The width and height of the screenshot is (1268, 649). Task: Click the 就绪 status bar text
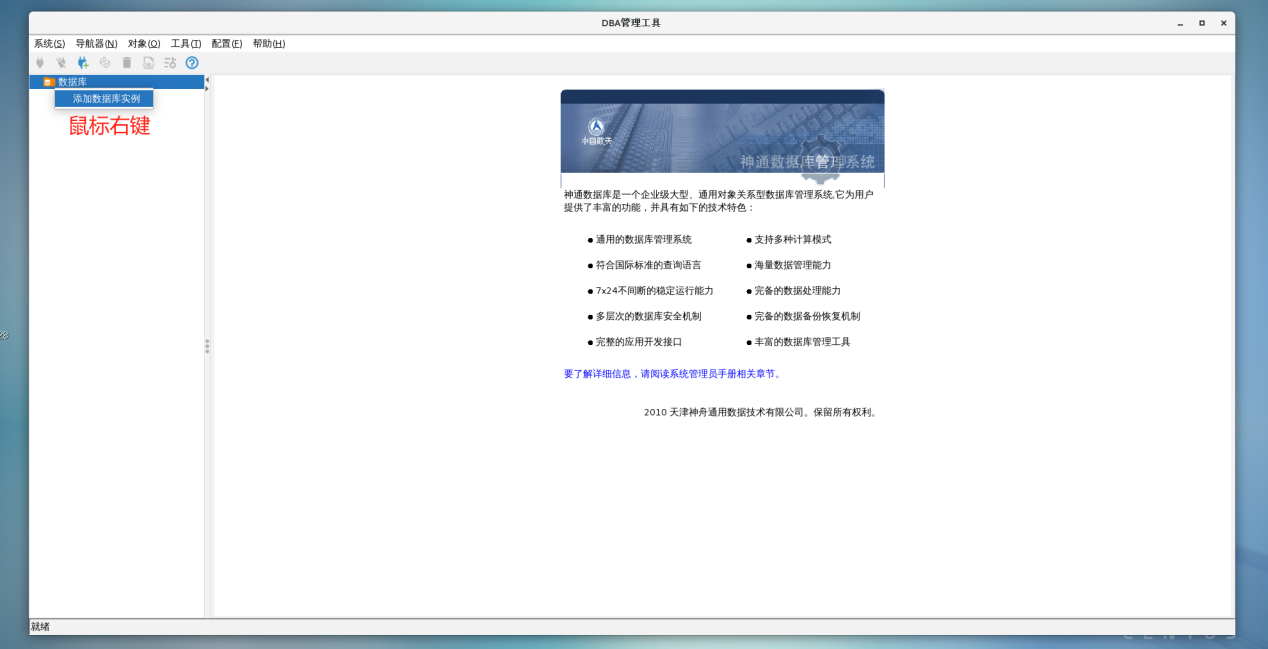coord(40,627)
